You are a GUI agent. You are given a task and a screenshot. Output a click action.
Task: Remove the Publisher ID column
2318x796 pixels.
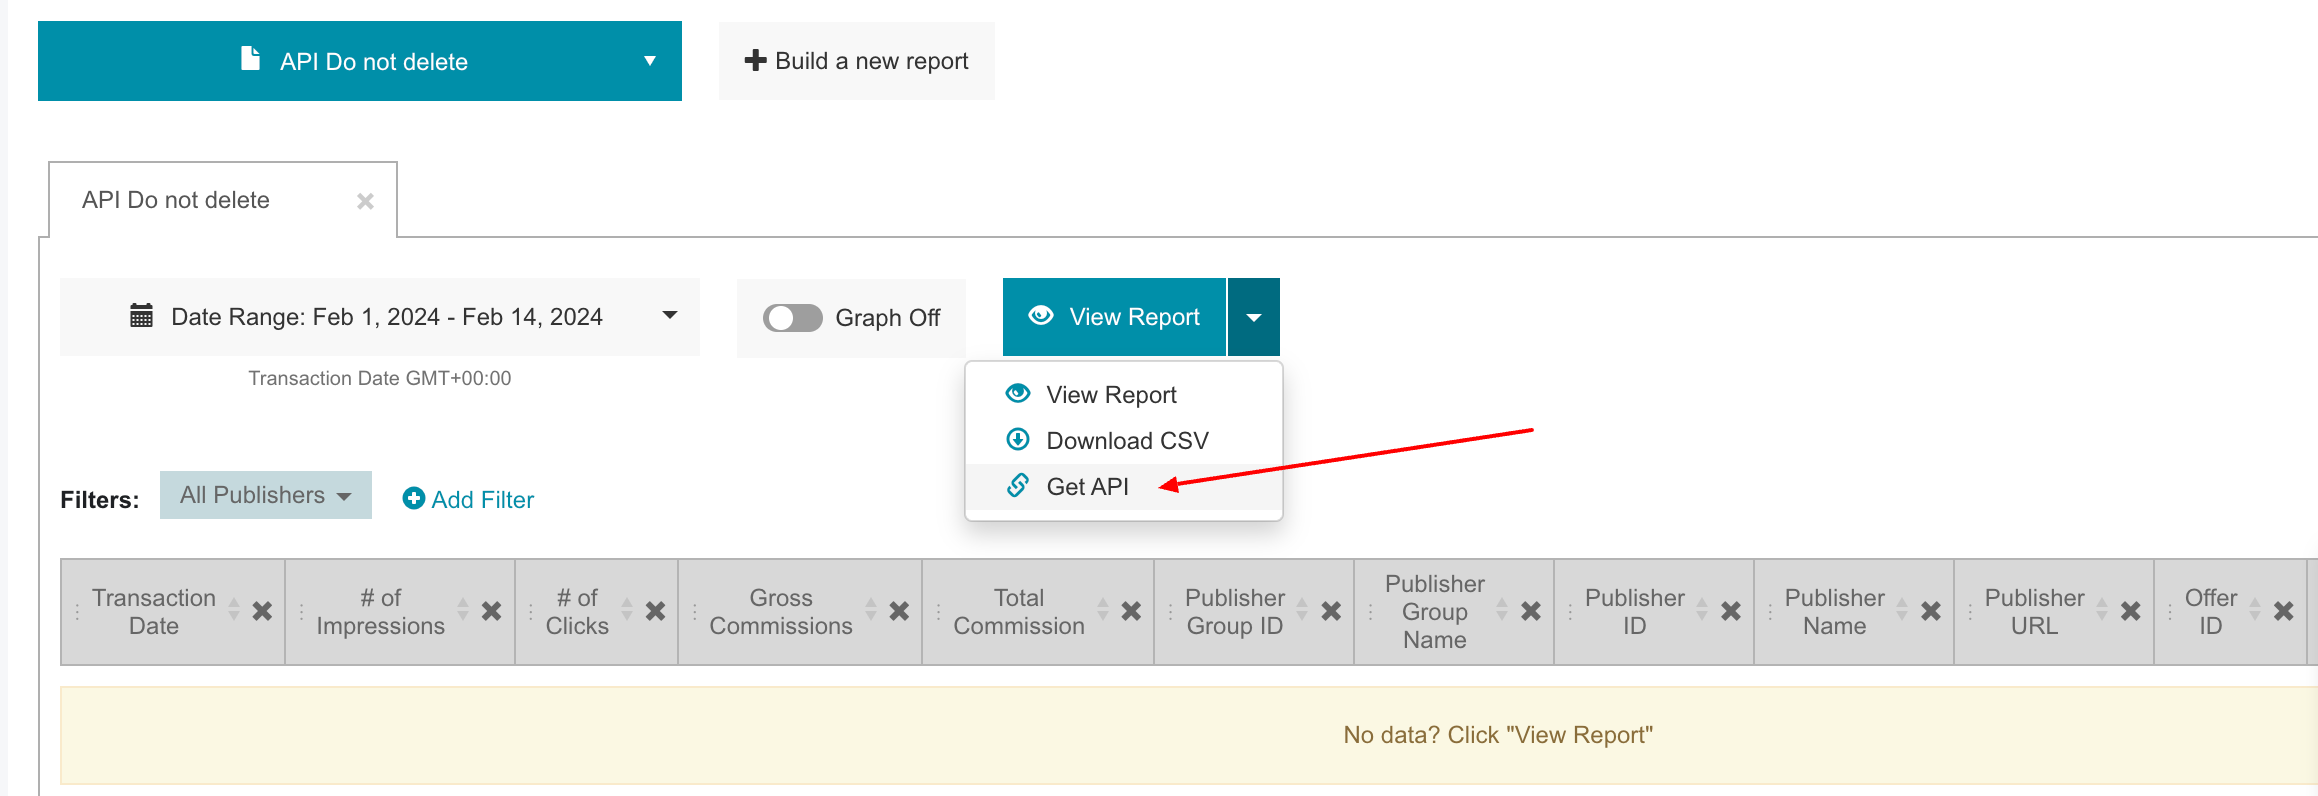[x=1731, y=611]
